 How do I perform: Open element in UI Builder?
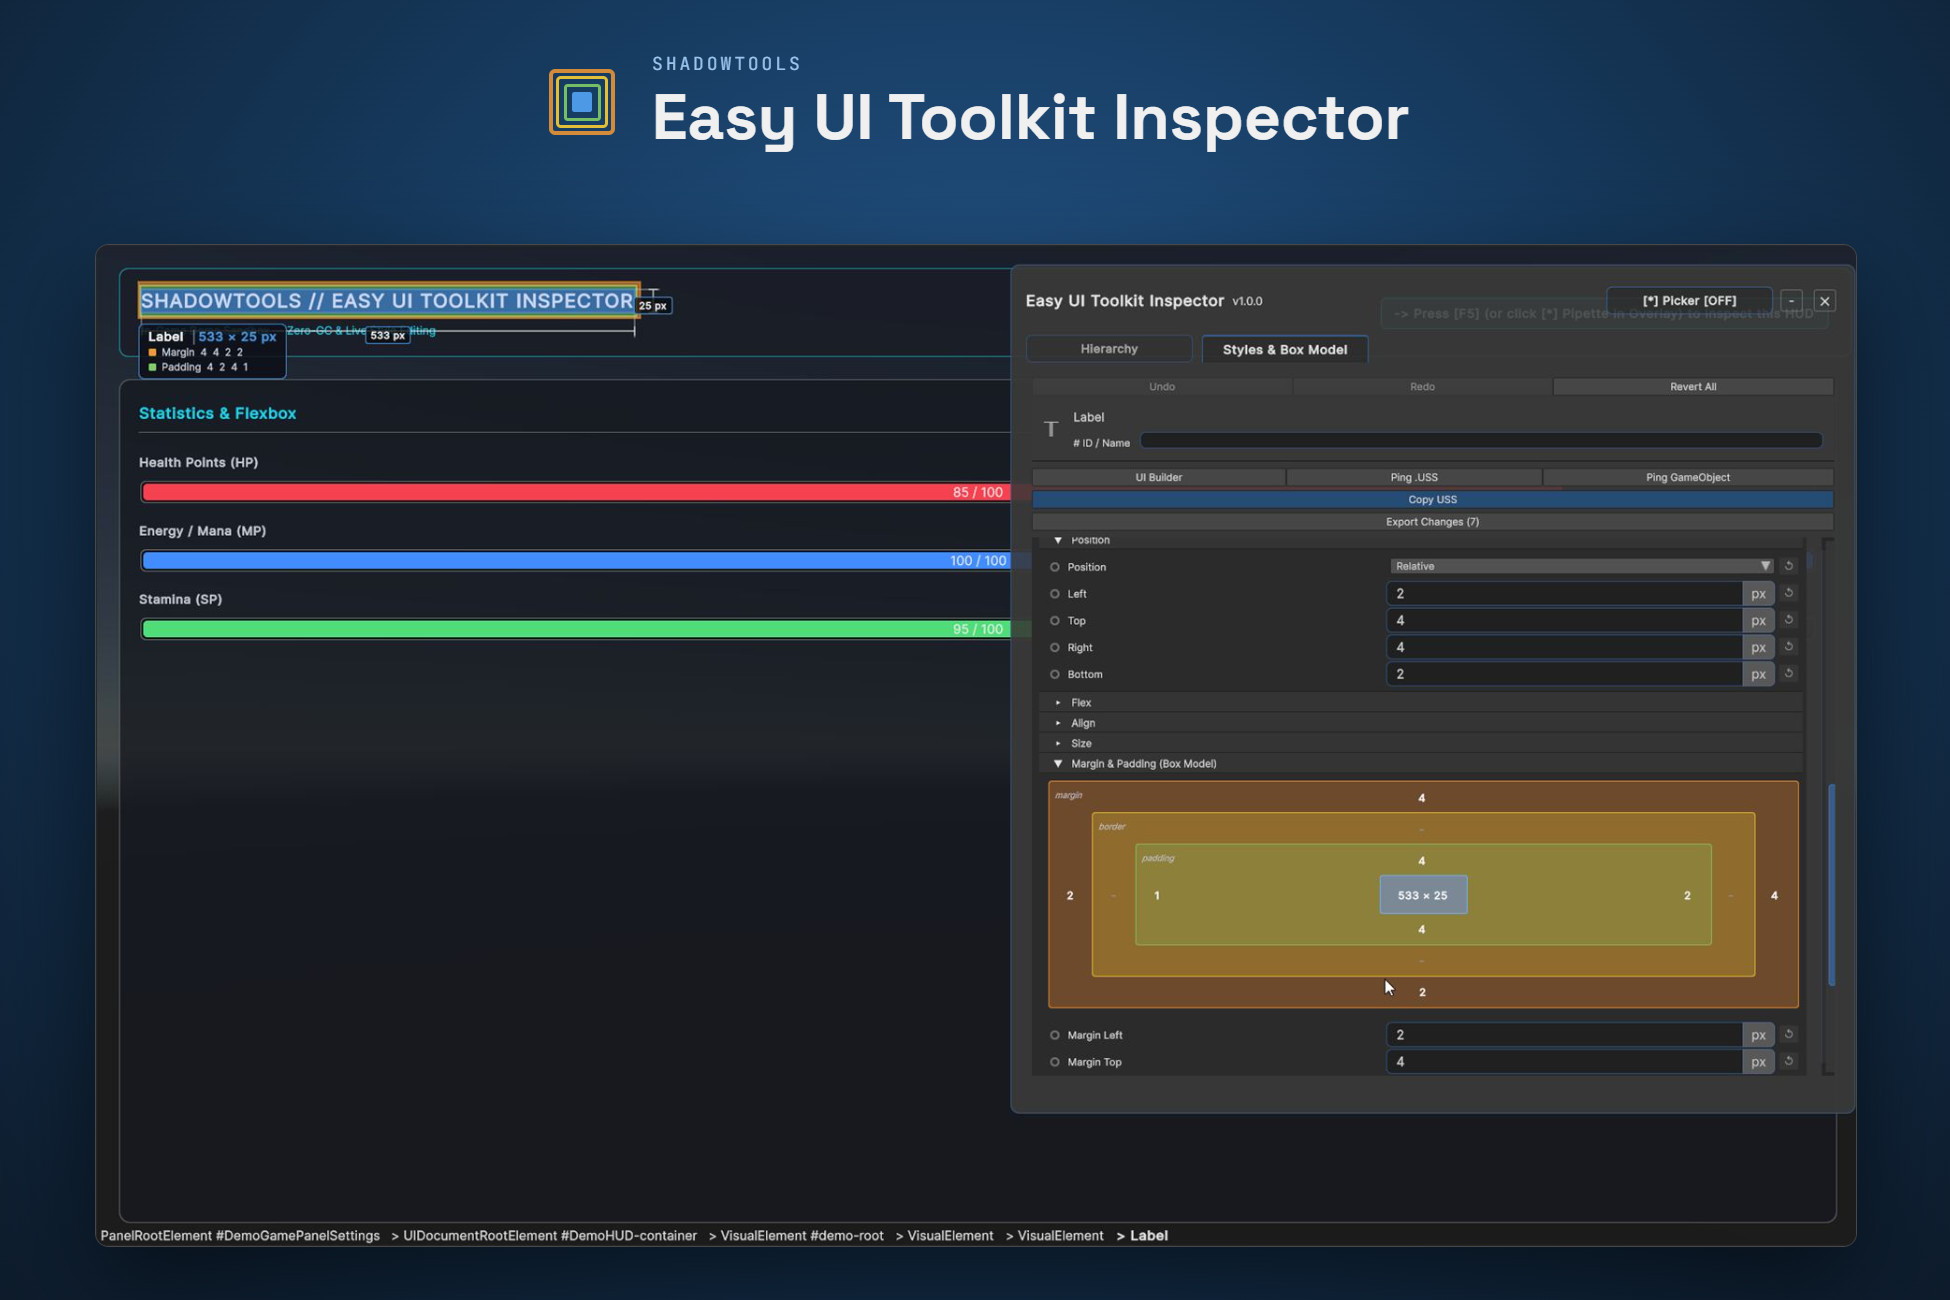[x=1159, y=478]
